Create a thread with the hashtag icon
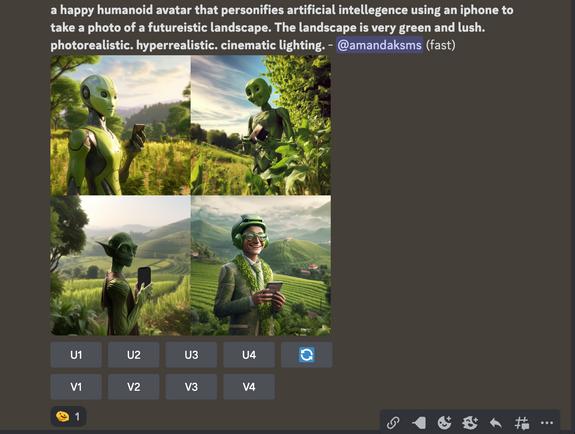575x434 pixels. (521, 423)
